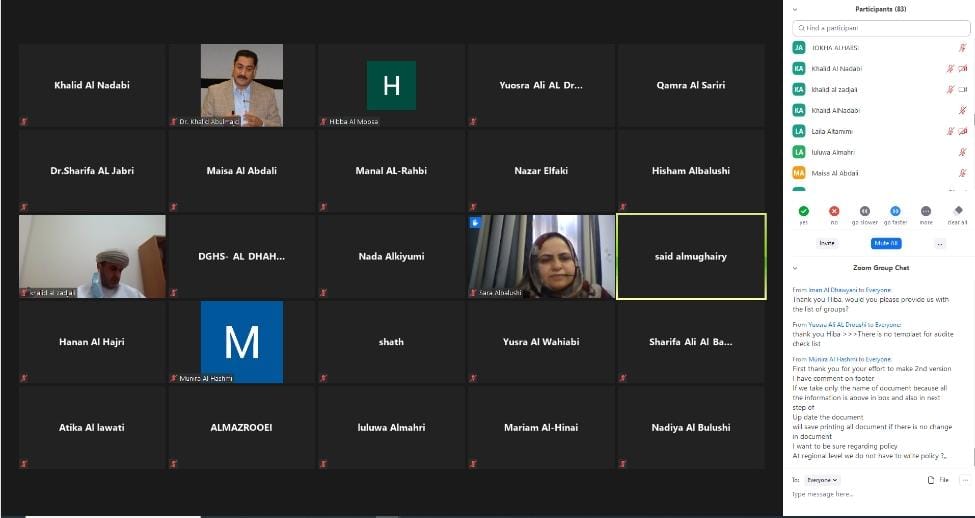975x518 pixels.
Task: Click the File attachment icon in chat
Action: coord(931,480)
